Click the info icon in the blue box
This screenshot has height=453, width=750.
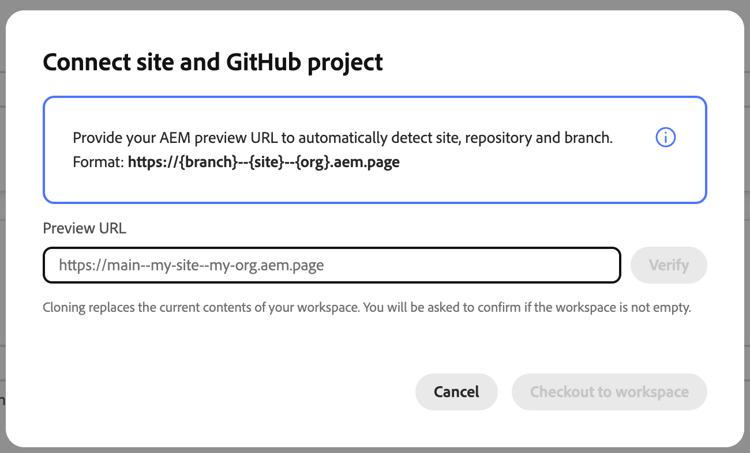pos(665,137)
